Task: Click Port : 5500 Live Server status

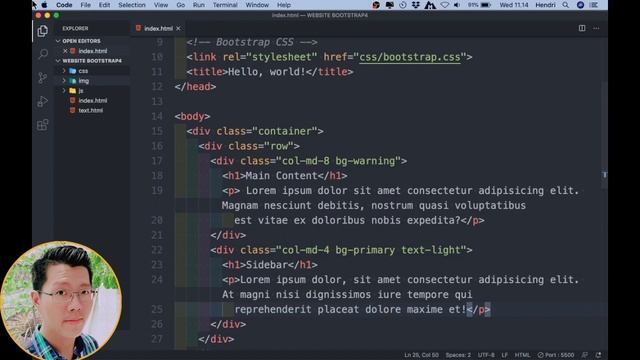Action: [556, 355]
